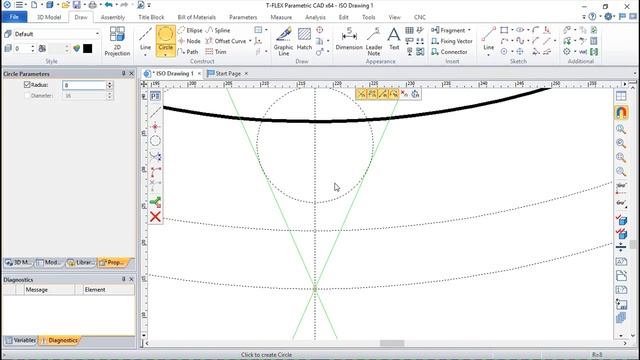Select the Trim tool
The image size is (640, 360).
click(x=216, y=52)
